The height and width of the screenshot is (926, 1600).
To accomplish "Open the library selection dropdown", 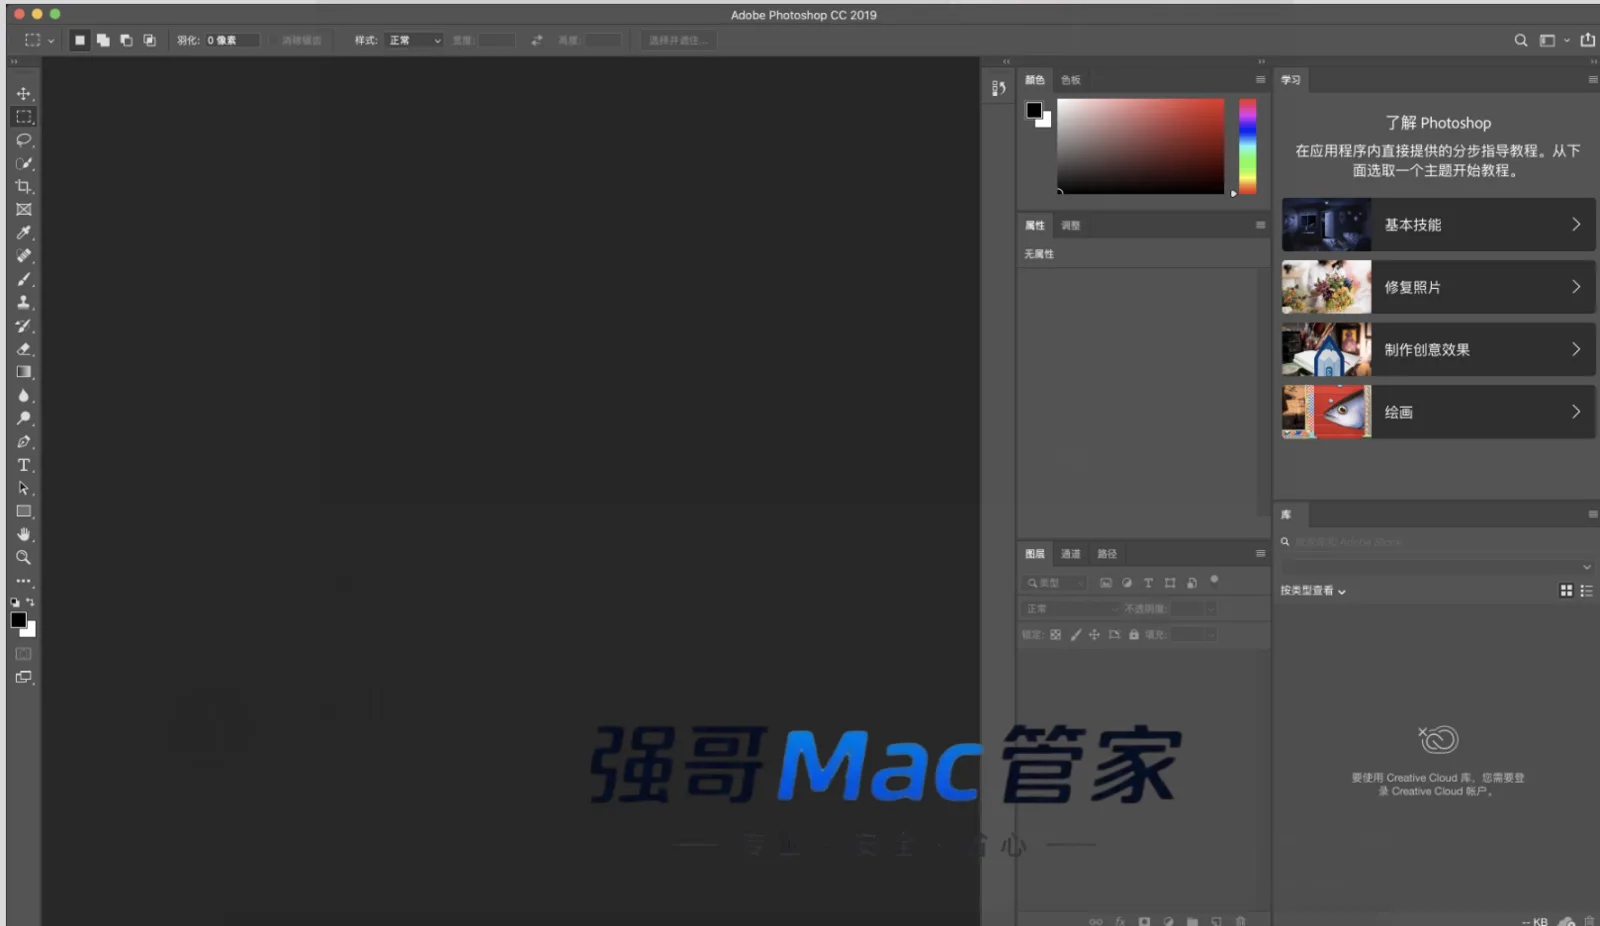I will [1437, 566].
